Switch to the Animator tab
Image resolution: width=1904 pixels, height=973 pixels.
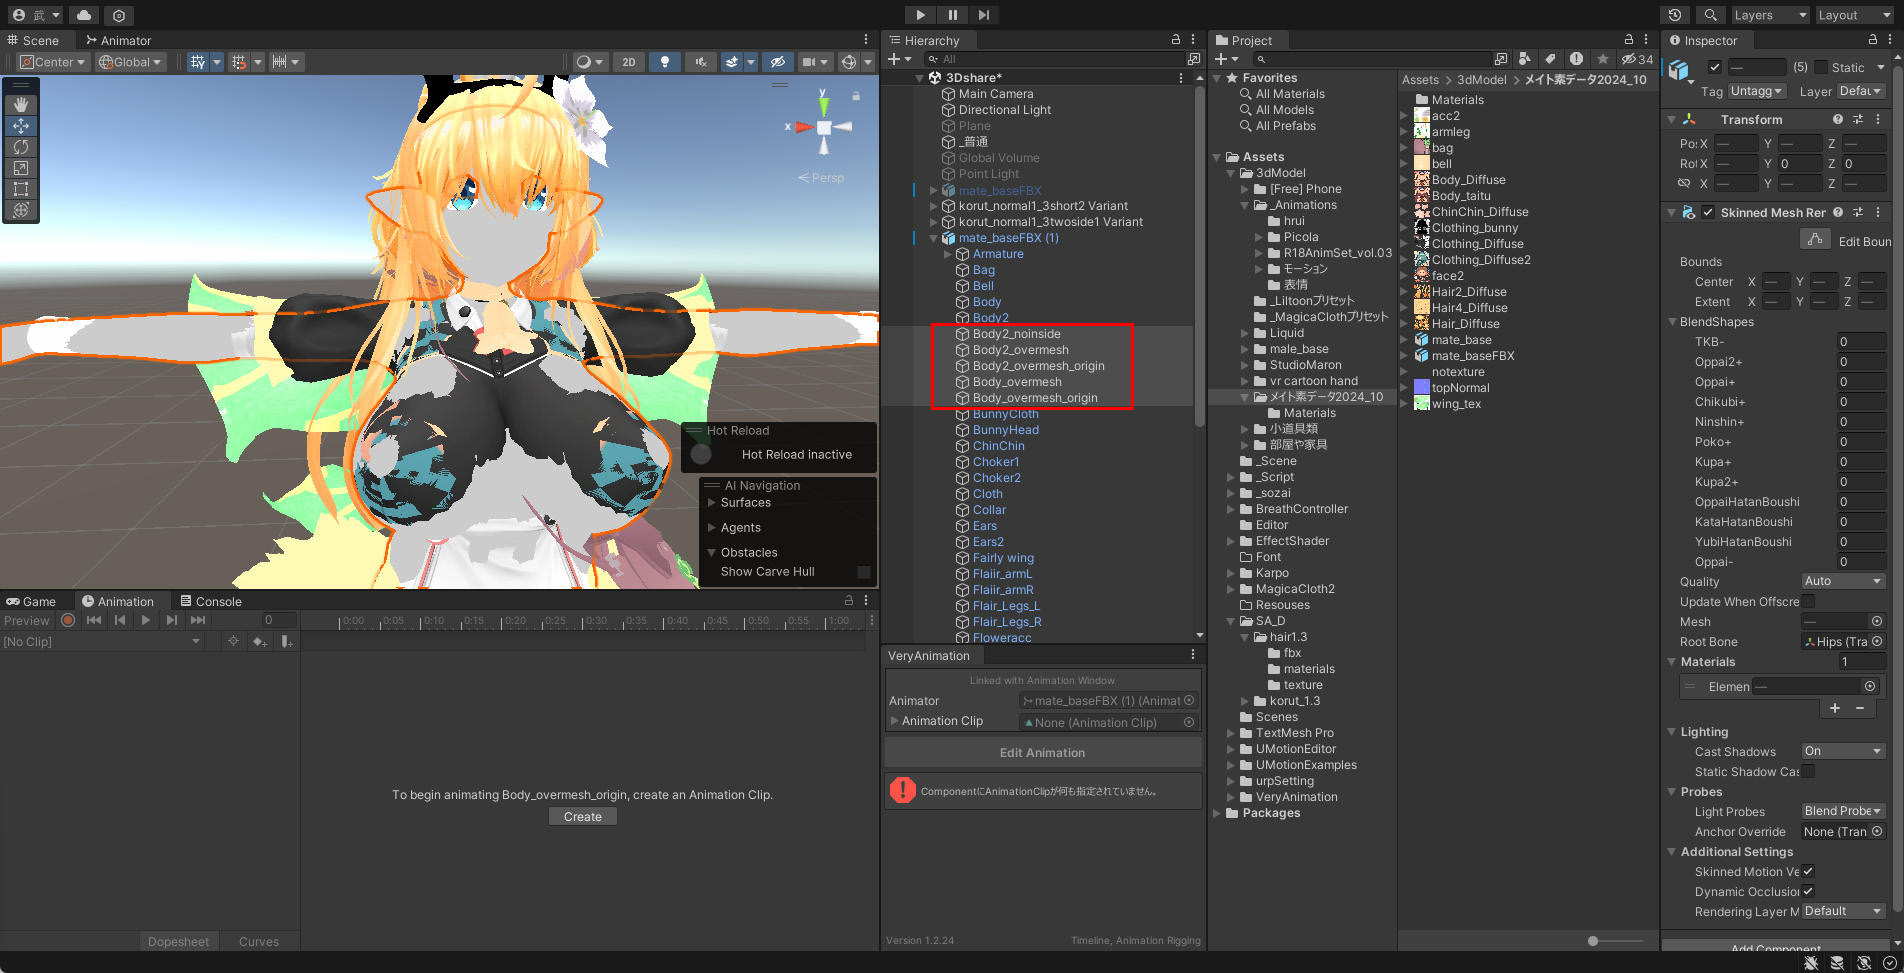coord(118,41)
